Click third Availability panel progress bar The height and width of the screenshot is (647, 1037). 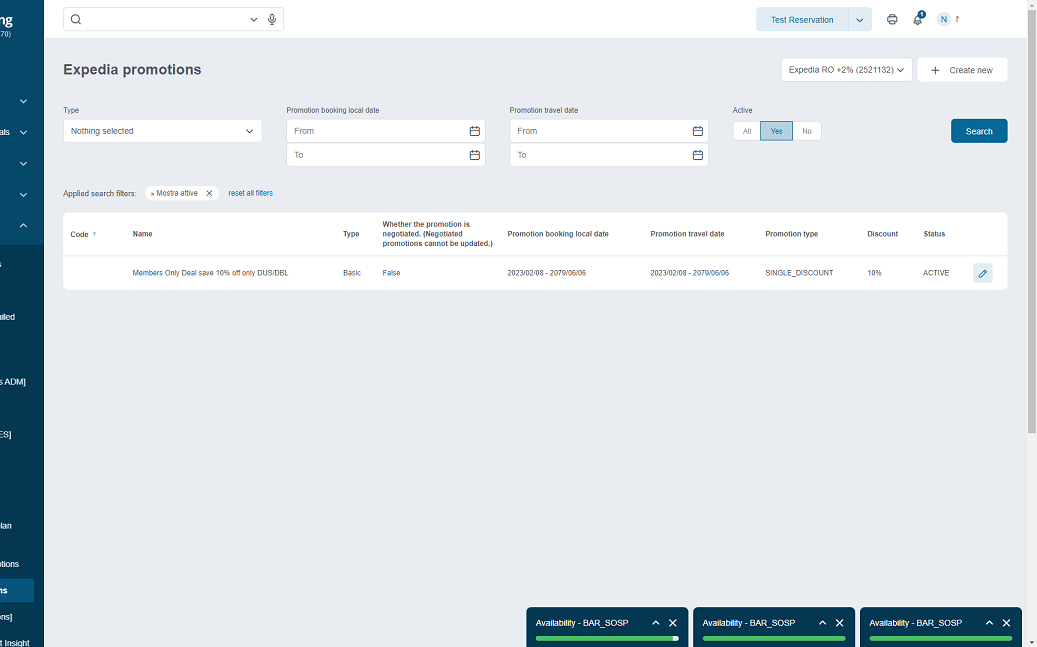(x=940, y=638)
